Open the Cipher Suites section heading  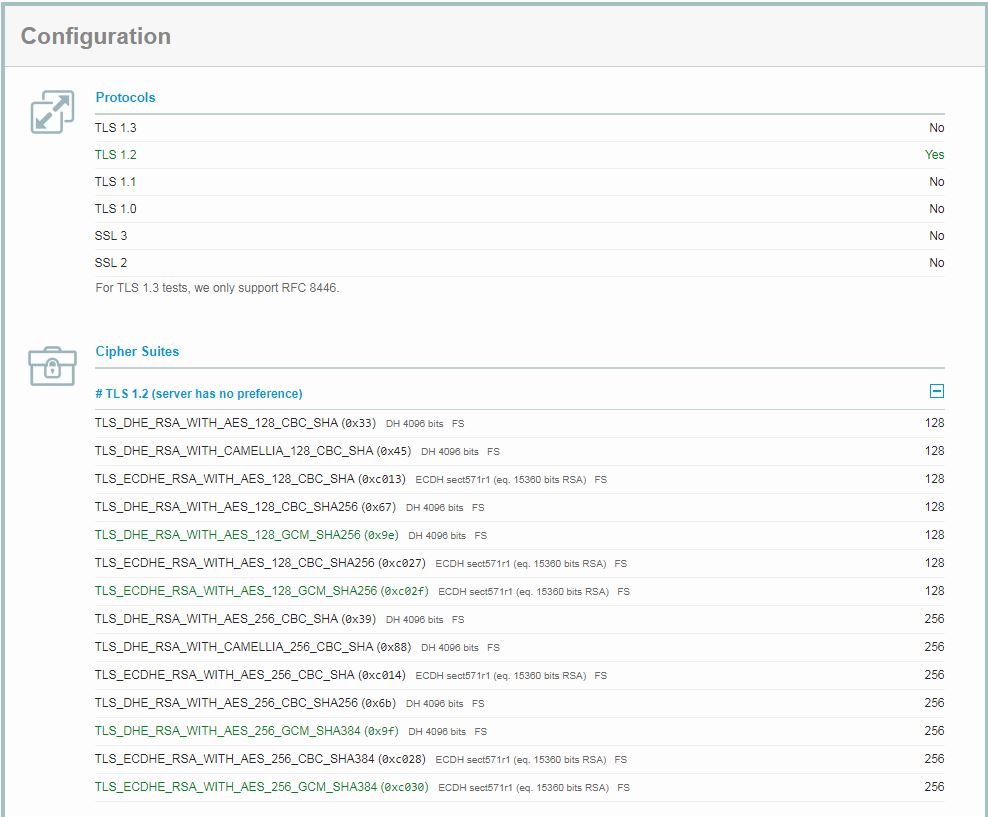137,351
